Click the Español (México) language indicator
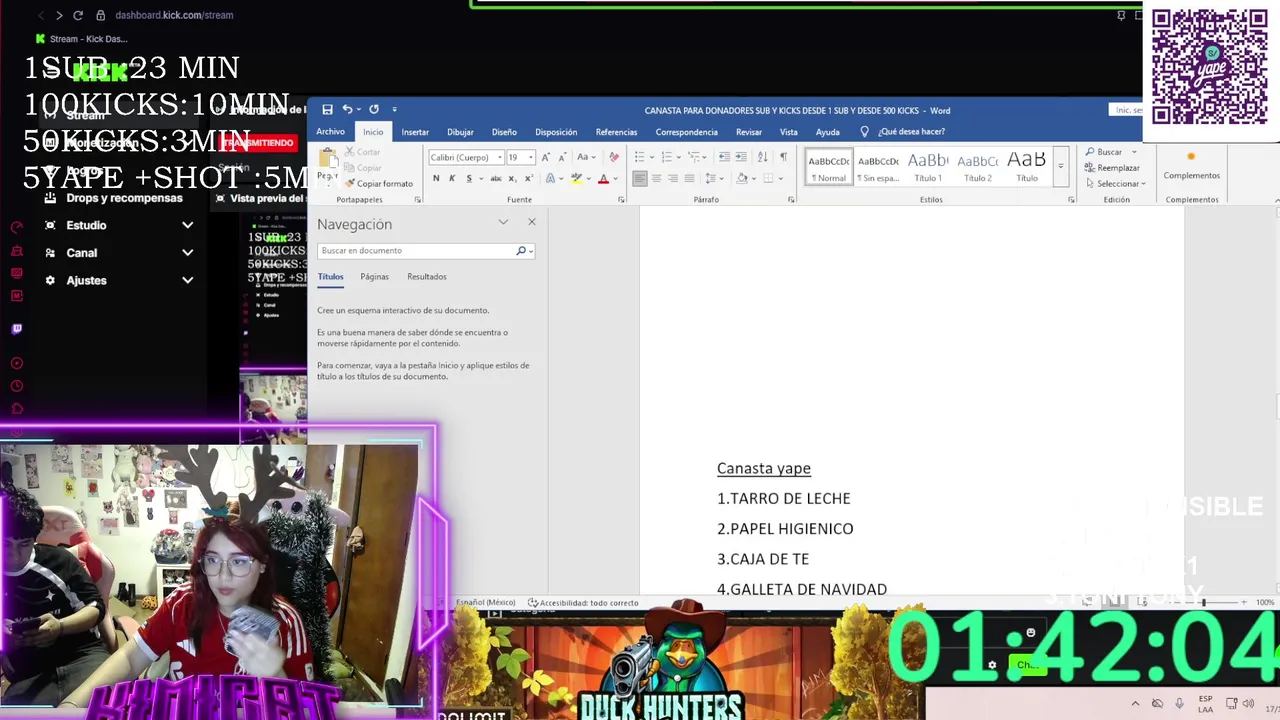 tap(485, 603)
